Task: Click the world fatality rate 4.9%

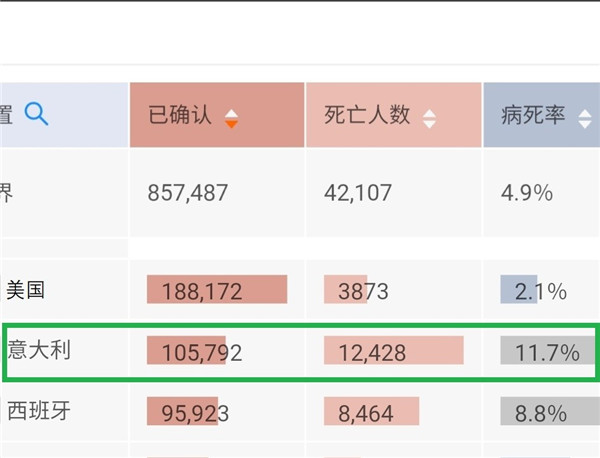Action: click(527, 192)
